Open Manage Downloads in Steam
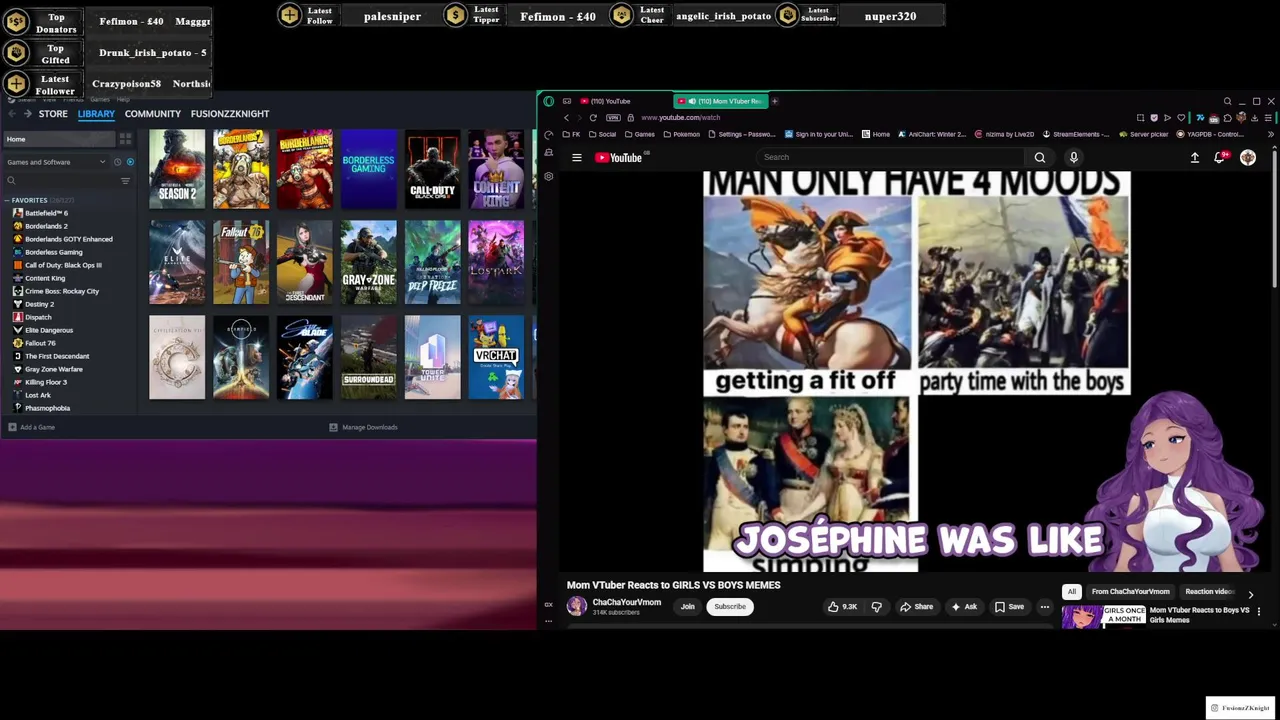Screen dimensions: 1280x720 [364, 427]
